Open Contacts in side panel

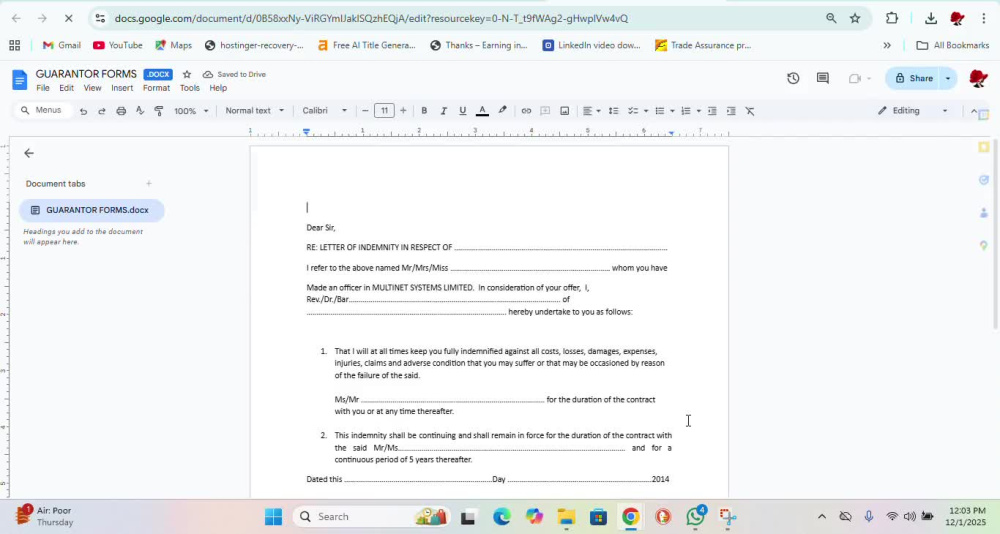tap(983, 213)
